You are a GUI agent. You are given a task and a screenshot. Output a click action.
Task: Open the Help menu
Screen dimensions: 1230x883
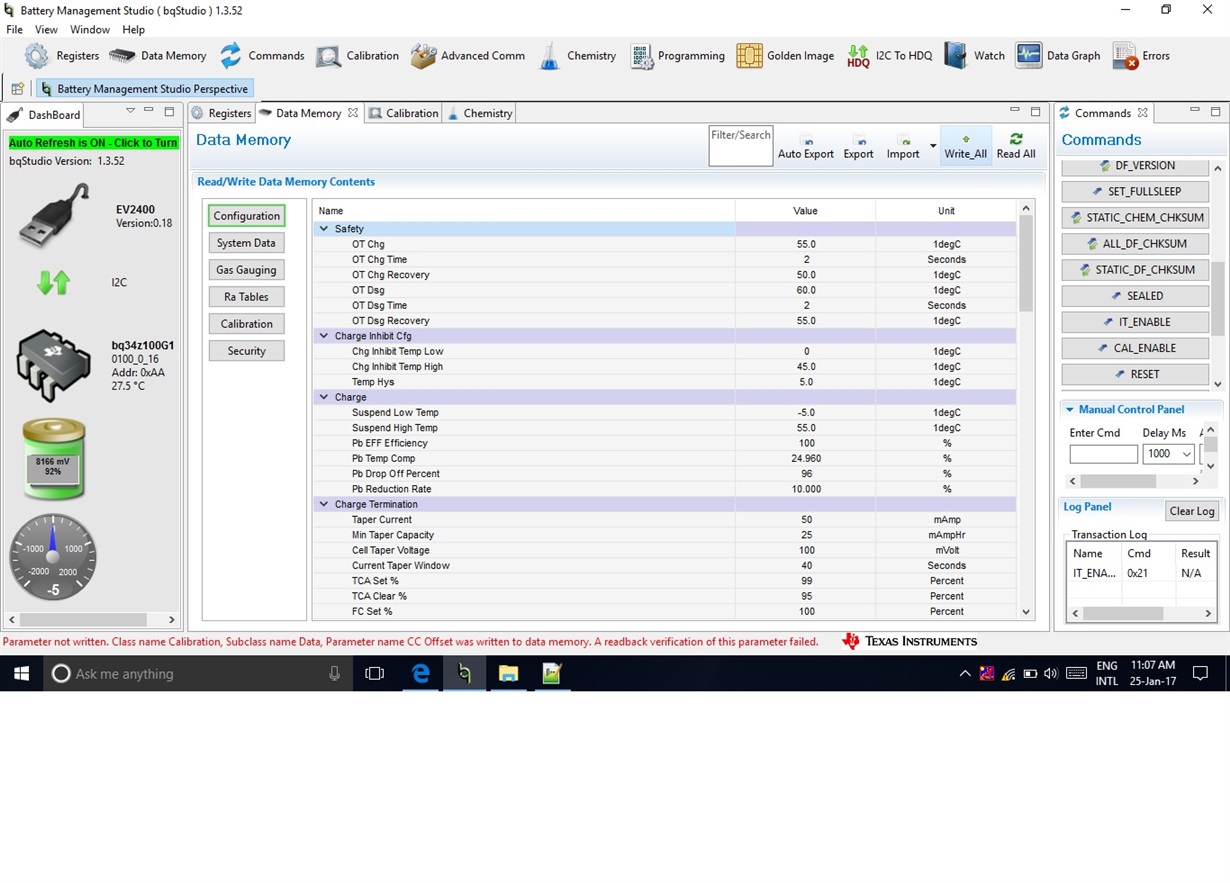click(x=133, y=30)
